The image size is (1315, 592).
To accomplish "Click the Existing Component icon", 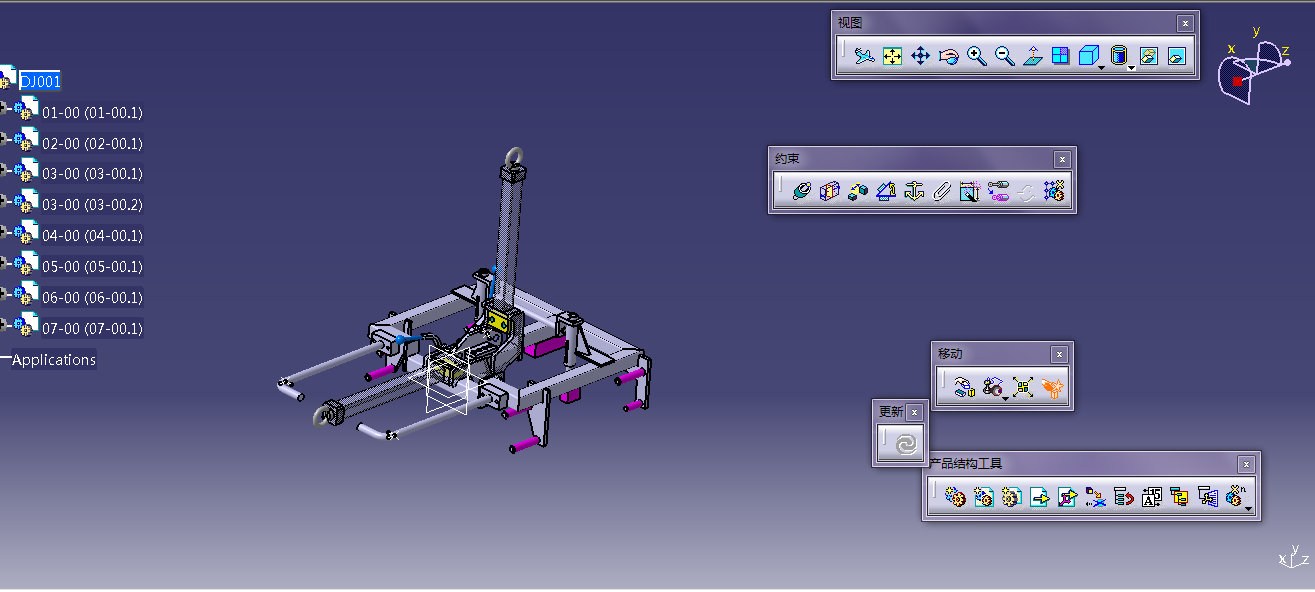I will point(1039,496).
